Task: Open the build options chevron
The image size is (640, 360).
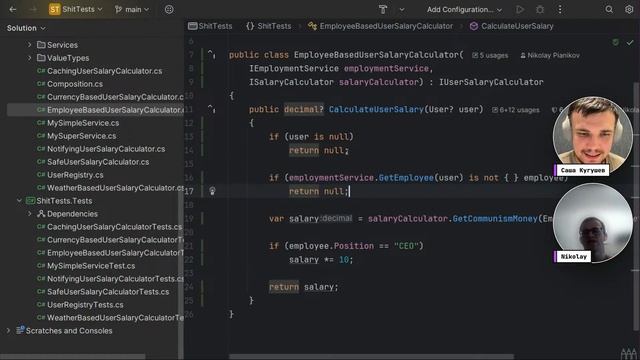Action: point(402,9)
